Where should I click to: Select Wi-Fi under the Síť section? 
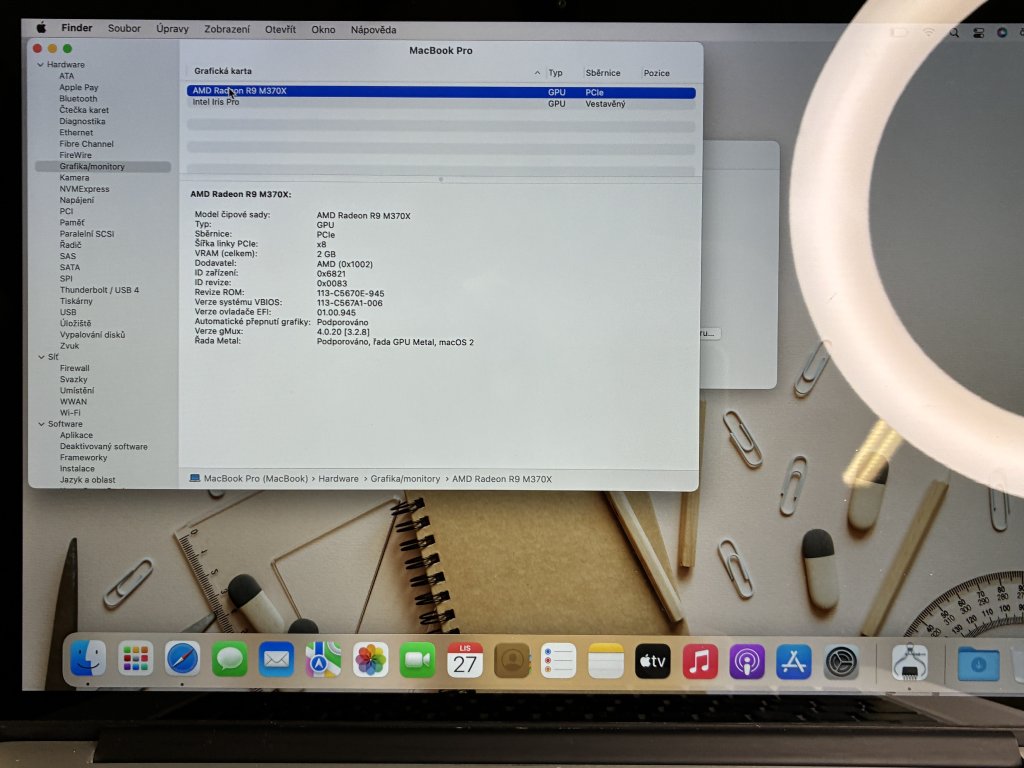tap(70, 412)
